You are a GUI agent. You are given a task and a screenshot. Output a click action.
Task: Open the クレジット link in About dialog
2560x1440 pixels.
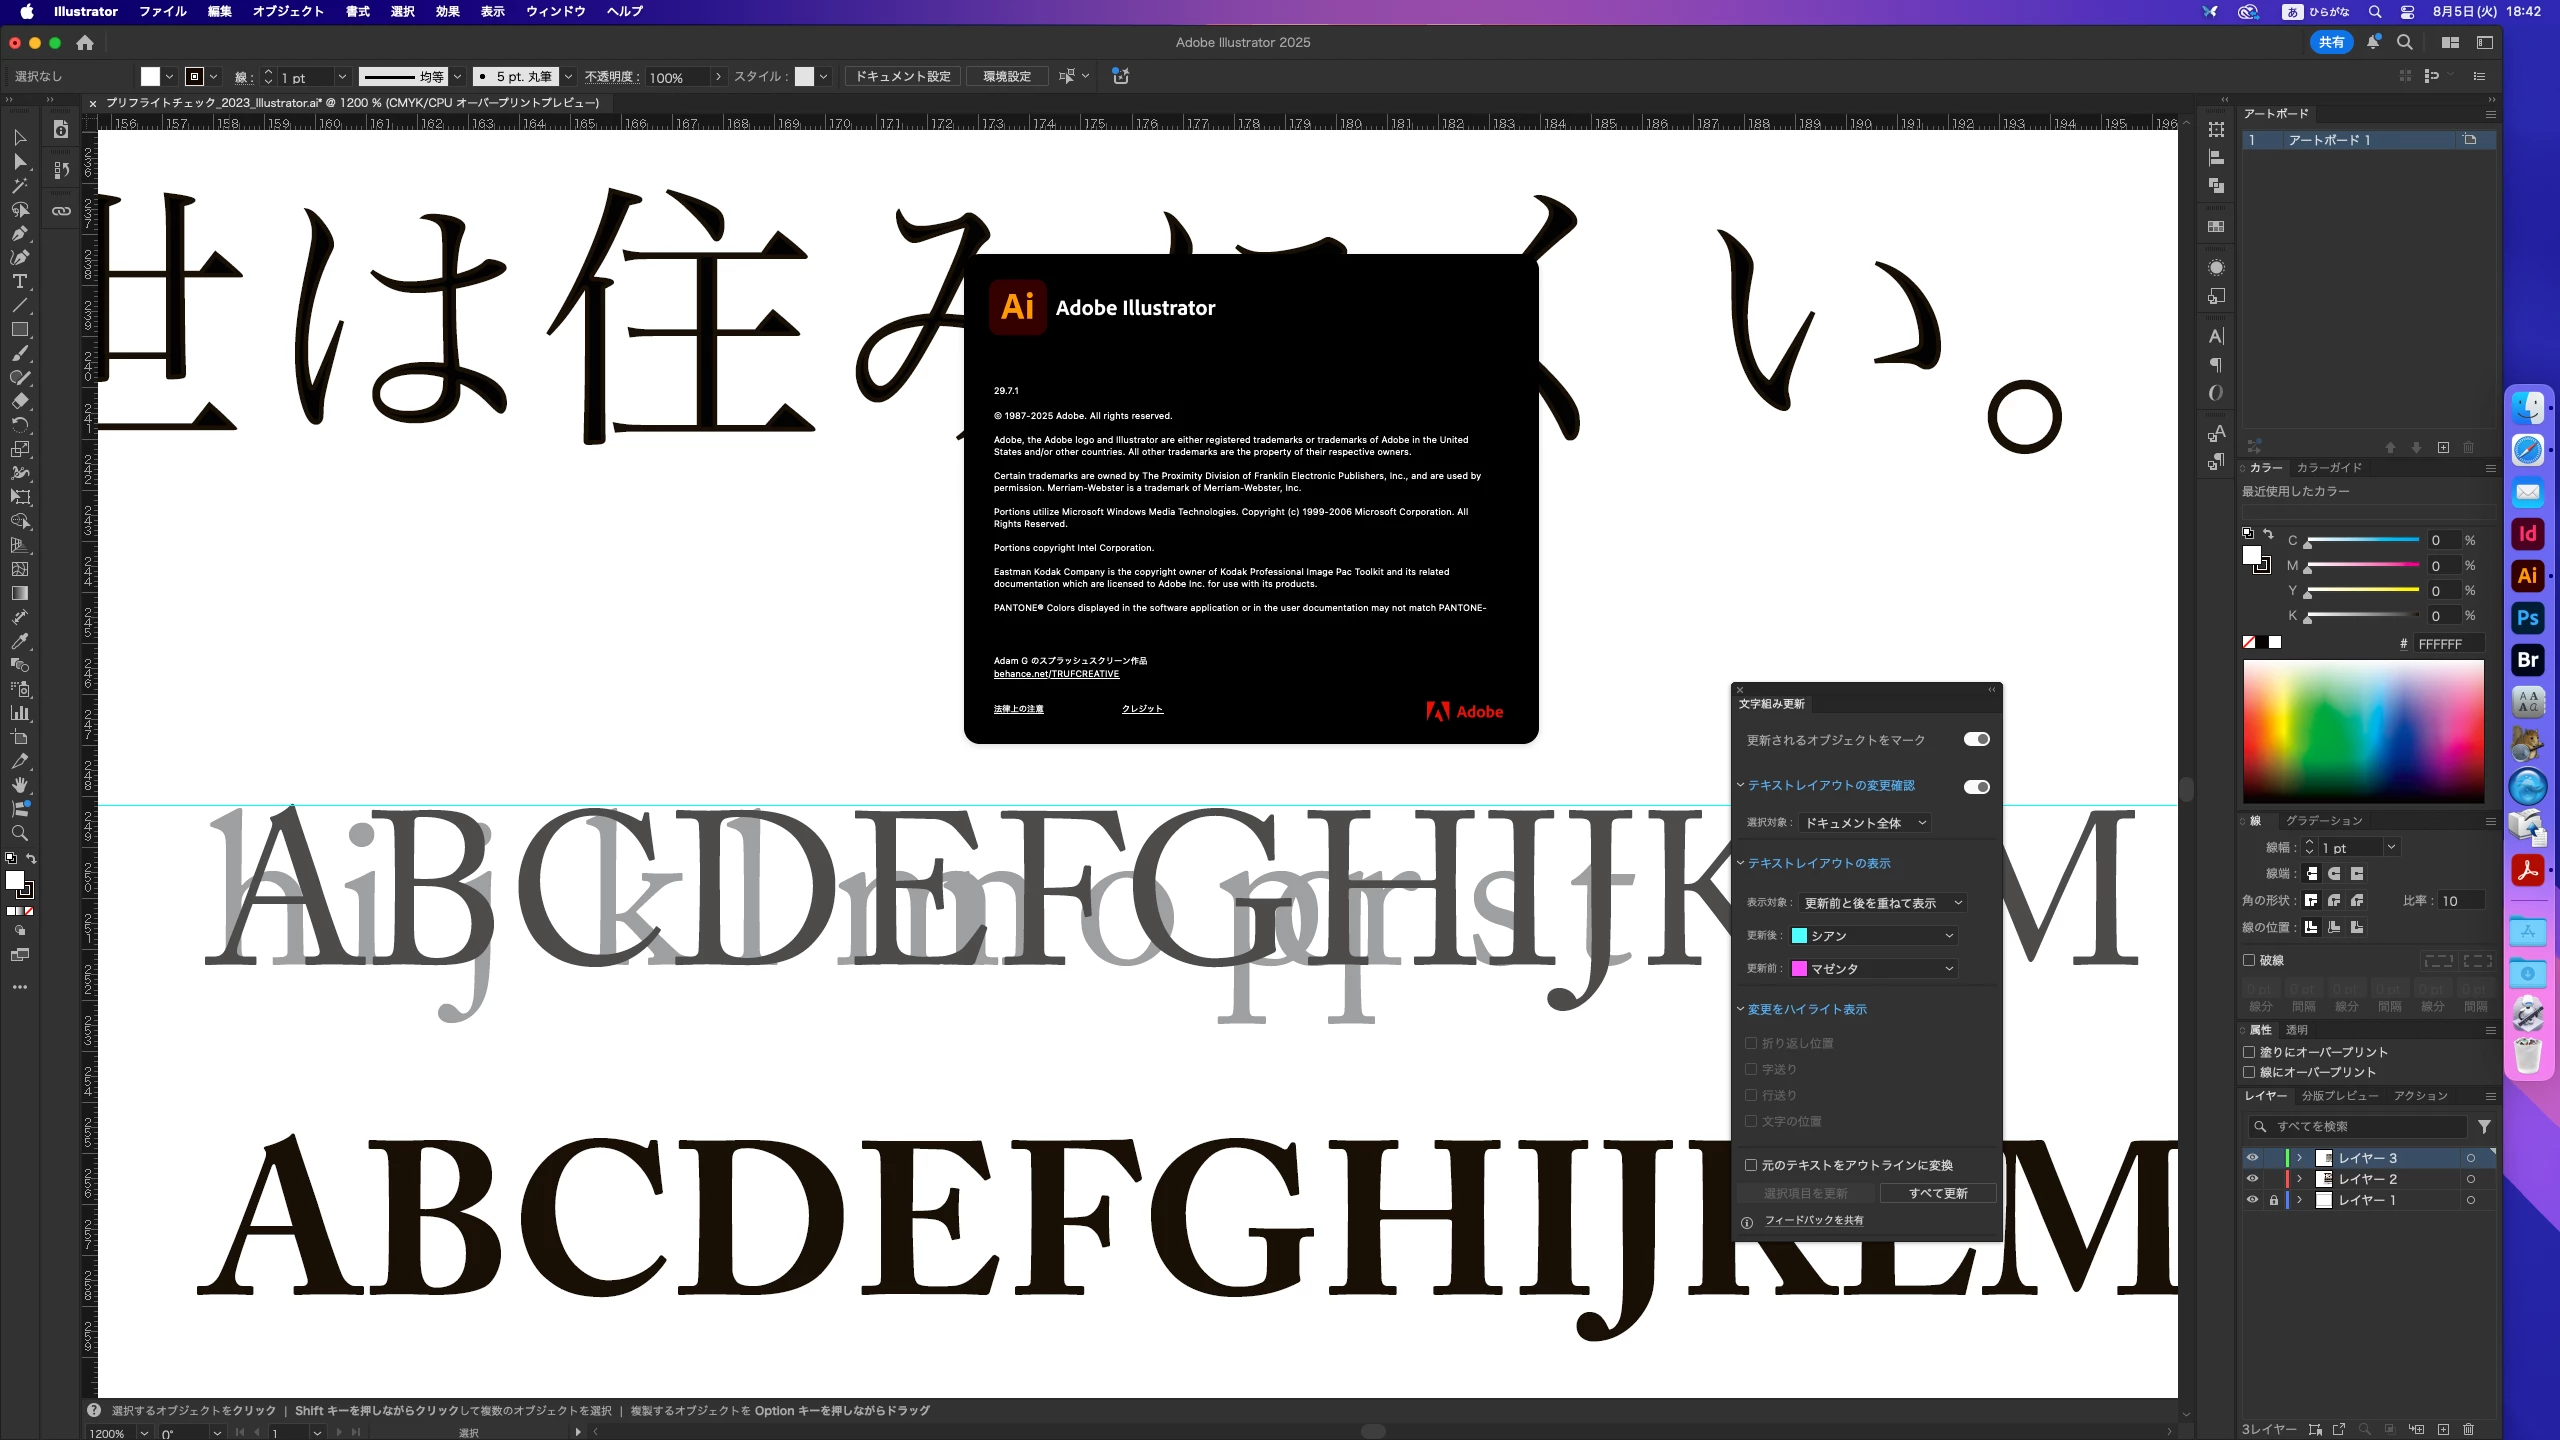click(x=1142, y=709)
